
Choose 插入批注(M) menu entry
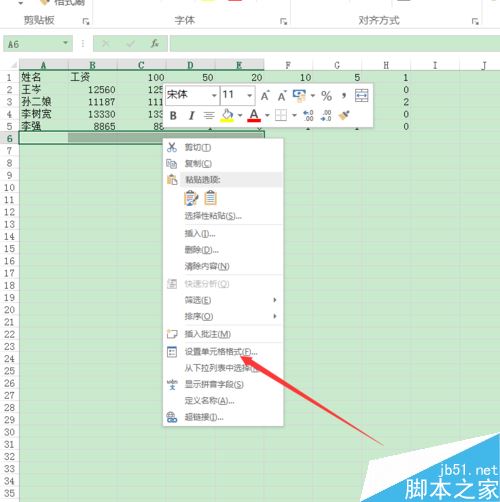coord(223,334)
